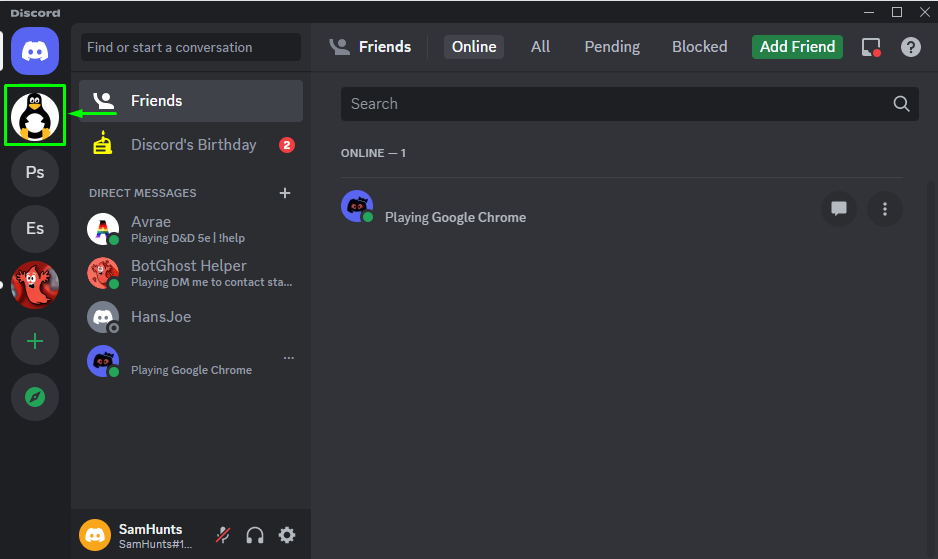Click the Add Friend button

point(797,47)
